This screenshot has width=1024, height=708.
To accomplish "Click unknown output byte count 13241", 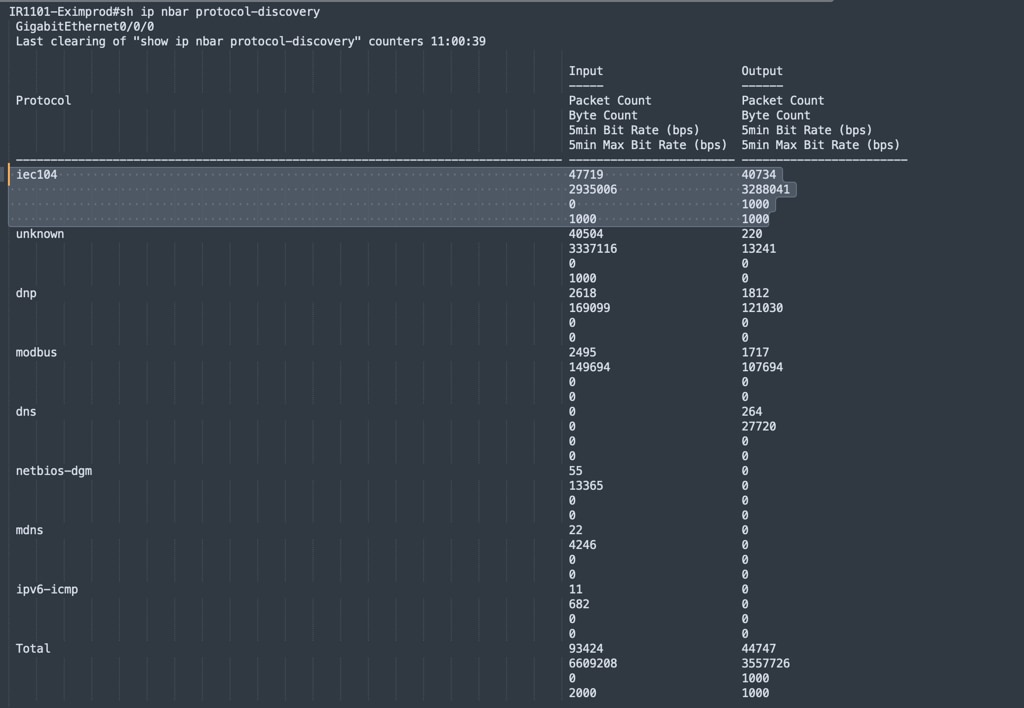I will coord(758,249).
